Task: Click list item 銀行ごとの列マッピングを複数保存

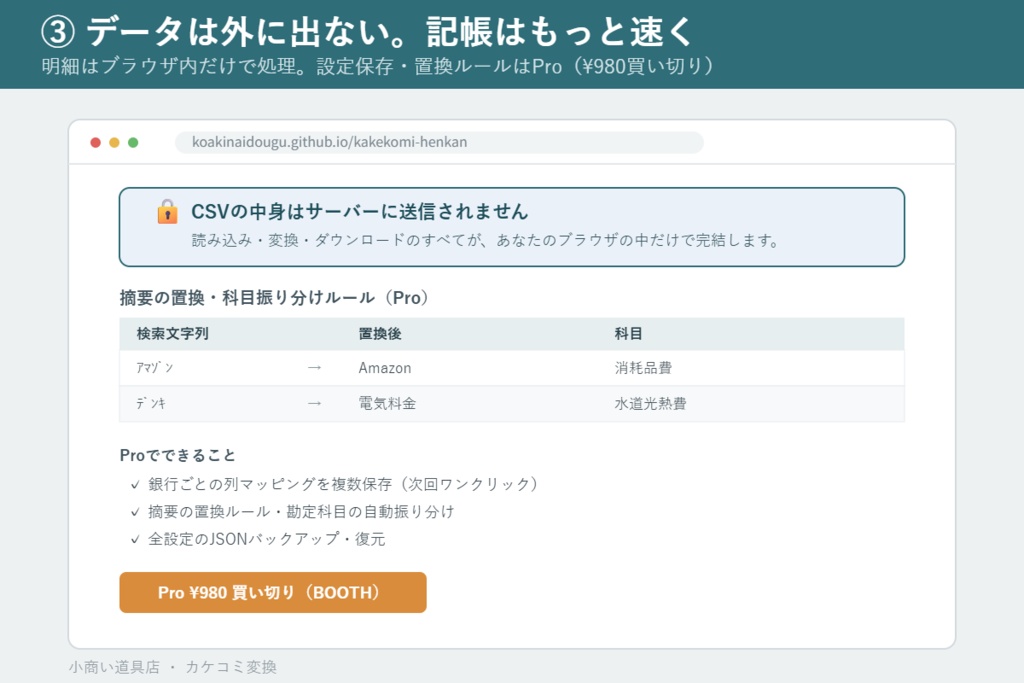Action: 344,484
